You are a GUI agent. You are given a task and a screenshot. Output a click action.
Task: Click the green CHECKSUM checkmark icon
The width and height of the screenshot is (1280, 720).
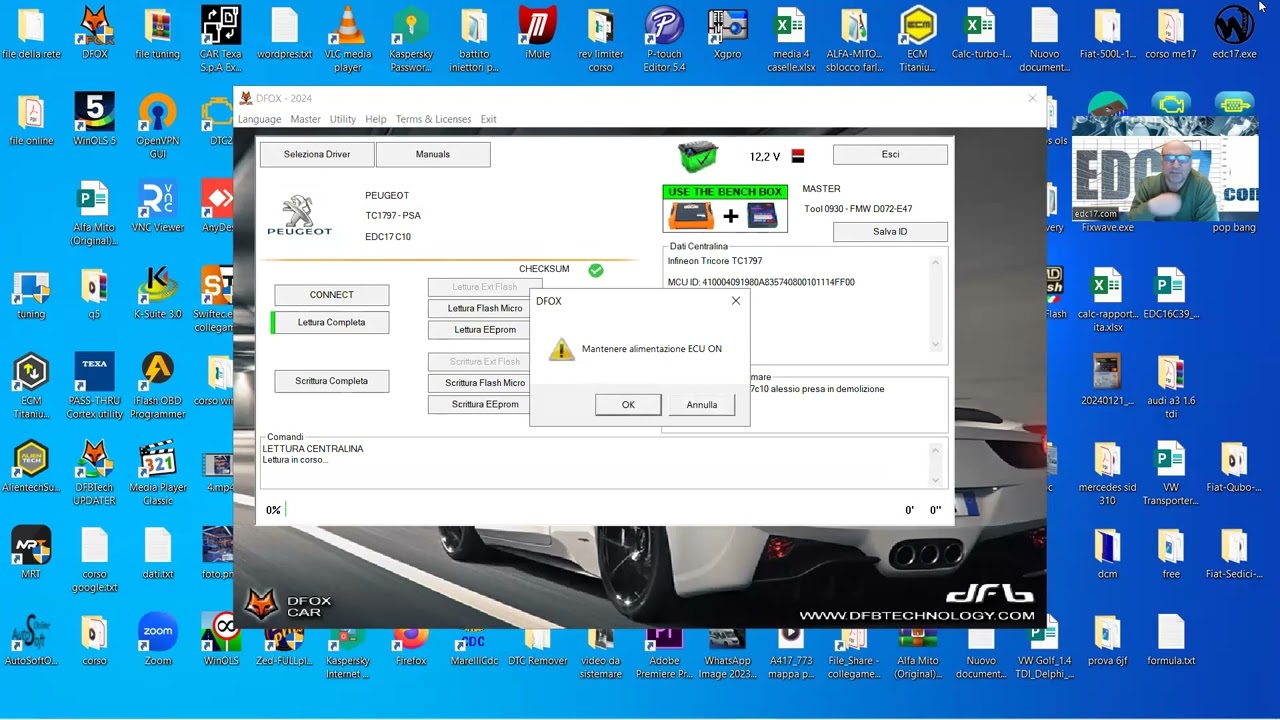pos(596,270)
